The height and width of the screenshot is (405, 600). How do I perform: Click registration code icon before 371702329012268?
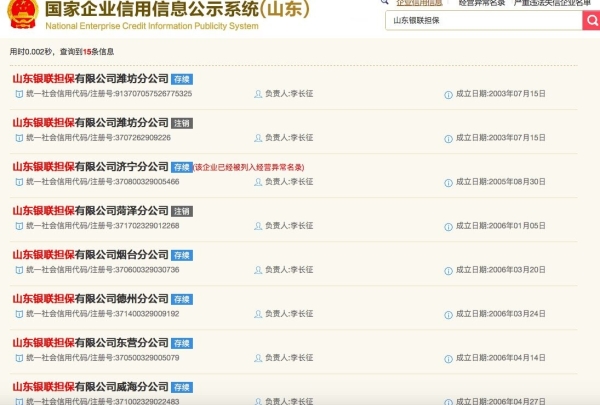point(19,226)
